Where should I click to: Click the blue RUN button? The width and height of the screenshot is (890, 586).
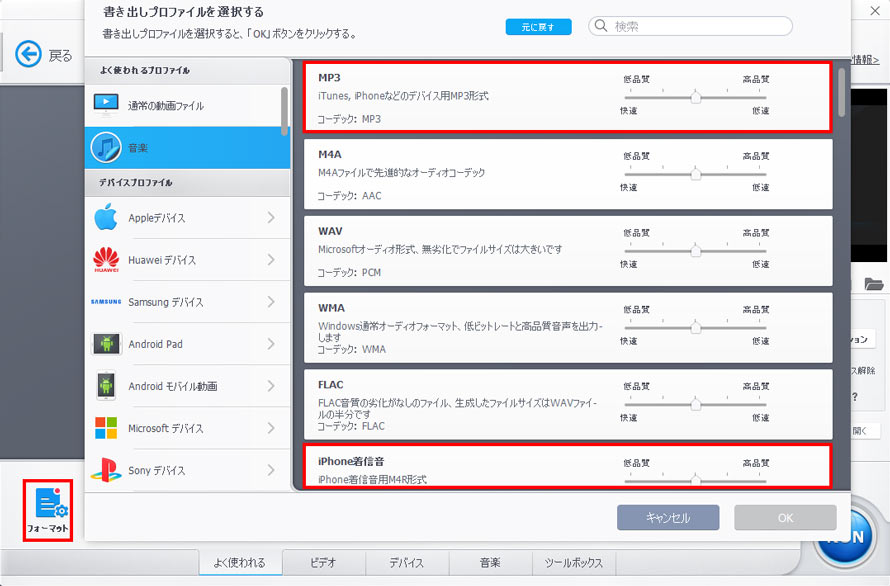pyautogui.click(x=846, y=537)
